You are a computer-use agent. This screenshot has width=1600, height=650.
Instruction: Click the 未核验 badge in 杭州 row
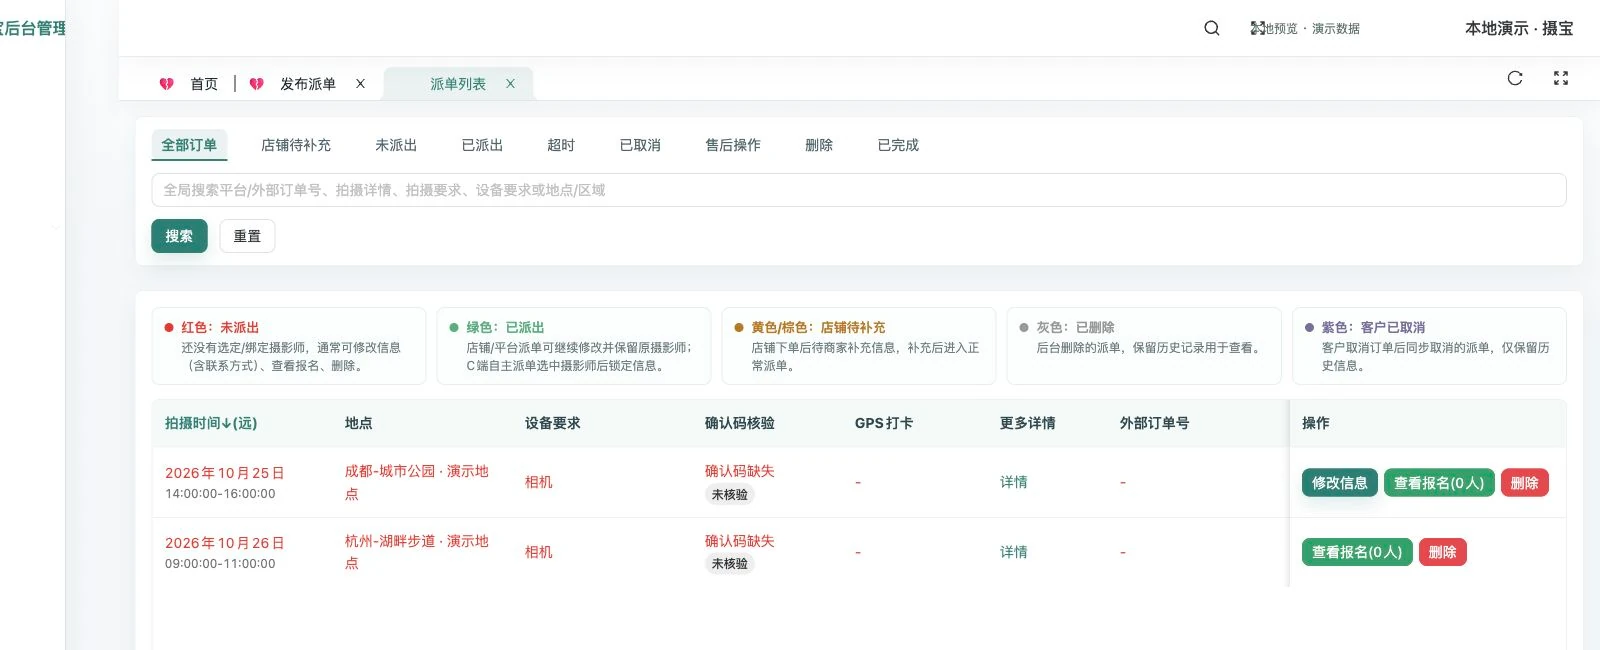729,564
